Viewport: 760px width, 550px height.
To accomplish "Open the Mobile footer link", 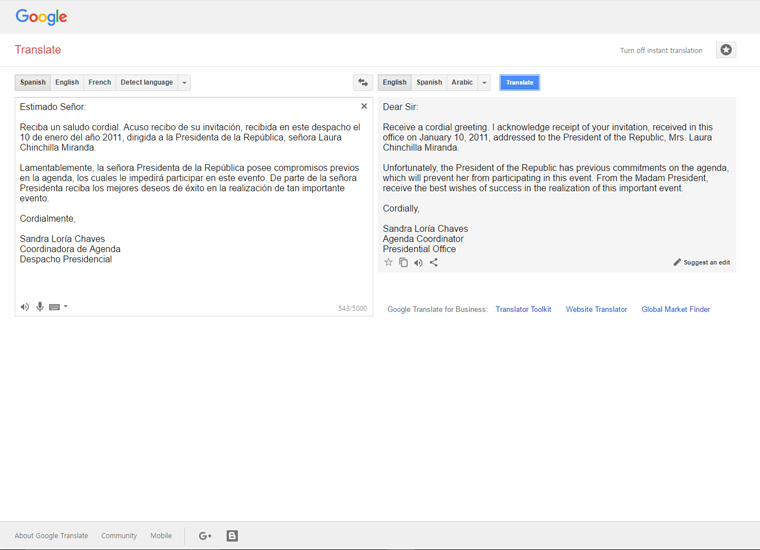I will (161, 535).
